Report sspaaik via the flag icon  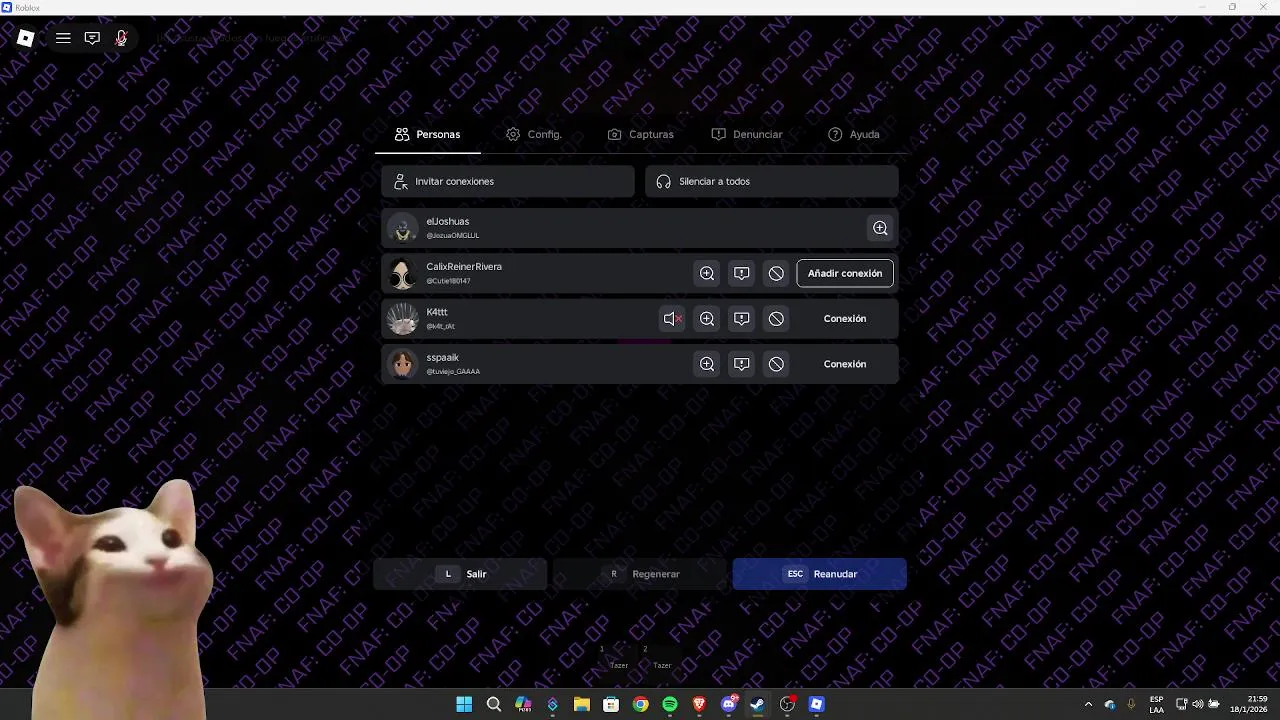741,364
